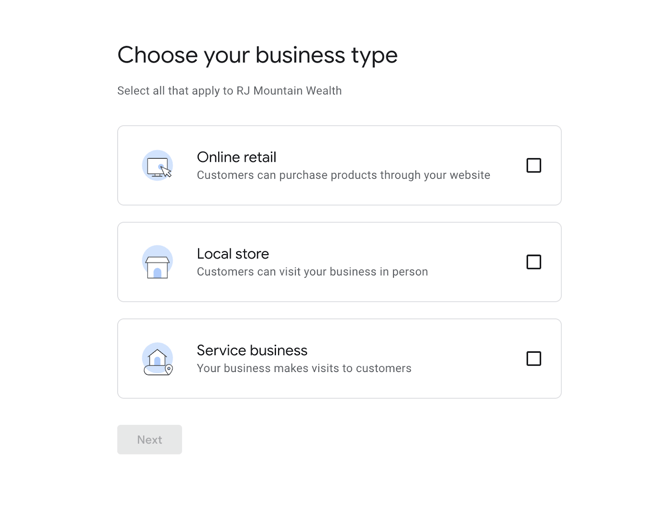The image size is (670, 510).
Task: Click the Local store storefront icon
Action: coord(157,263)
